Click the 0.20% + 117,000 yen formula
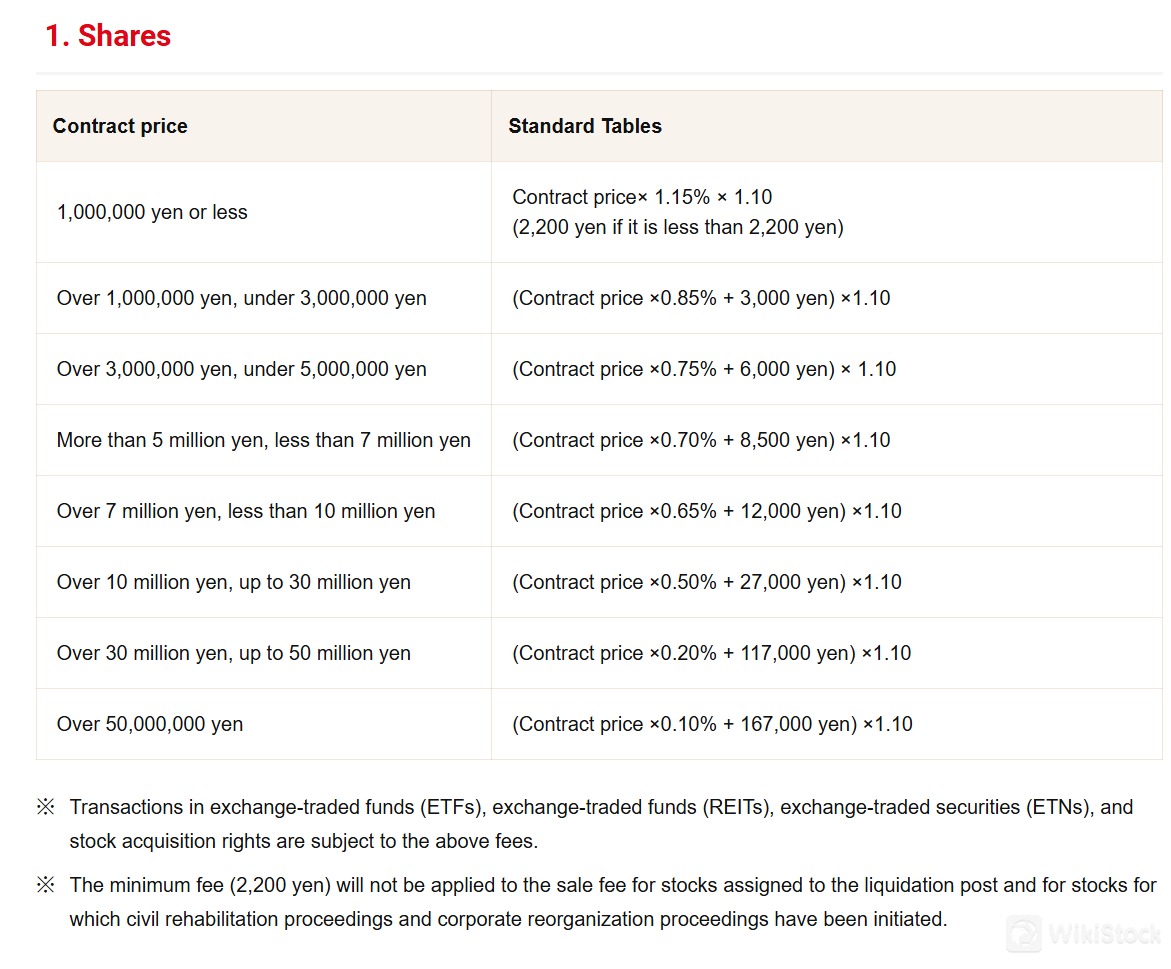Viewport: 1171px width, 969px height. [x=712, y=653]
